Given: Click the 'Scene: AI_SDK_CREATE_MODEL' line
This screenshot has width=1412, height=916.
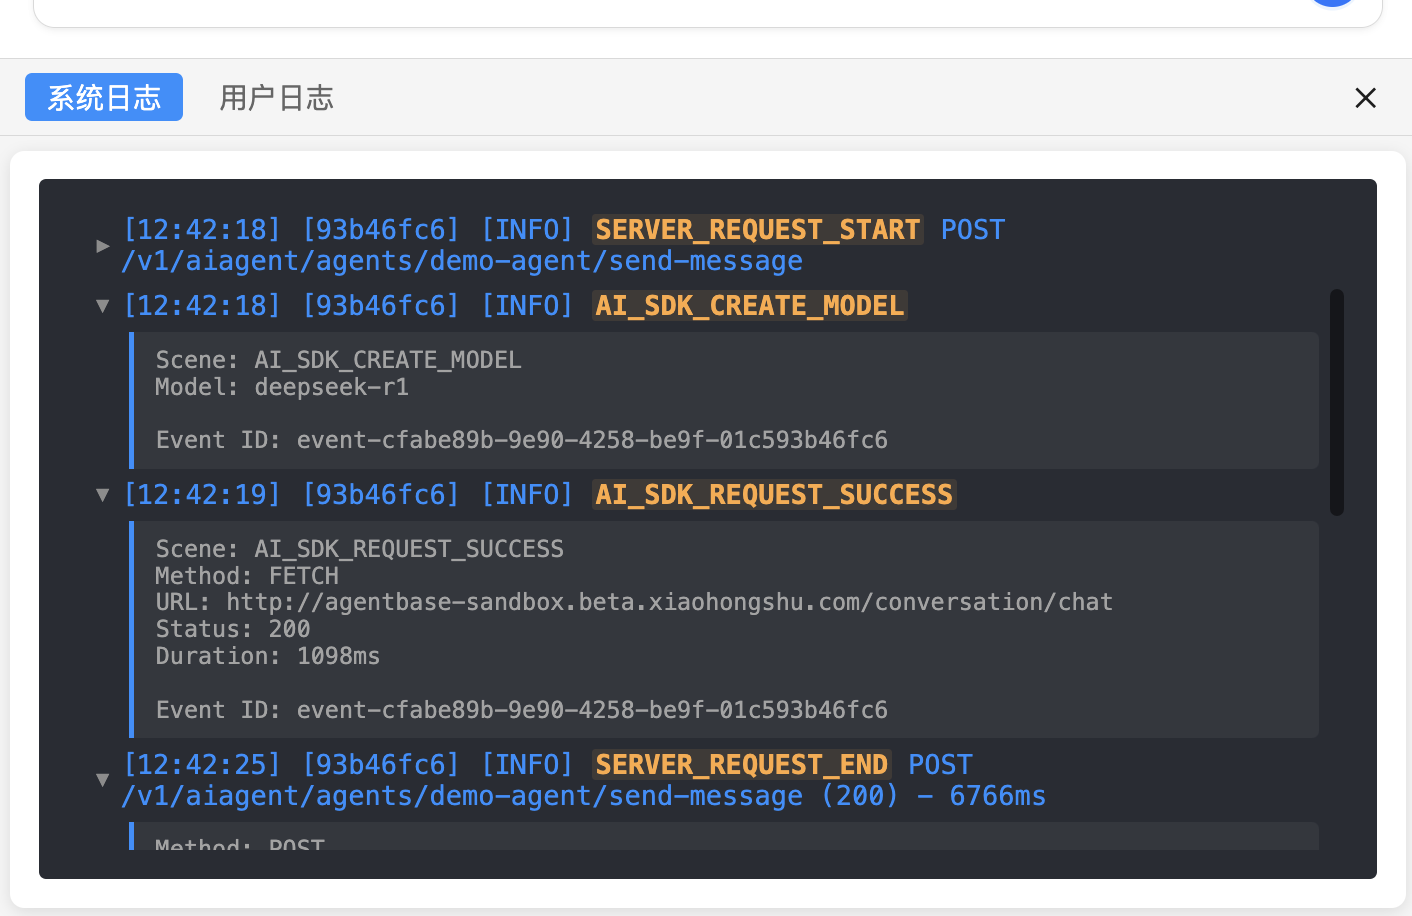Looking at the screenshot, I should click(x=338, y=360).
